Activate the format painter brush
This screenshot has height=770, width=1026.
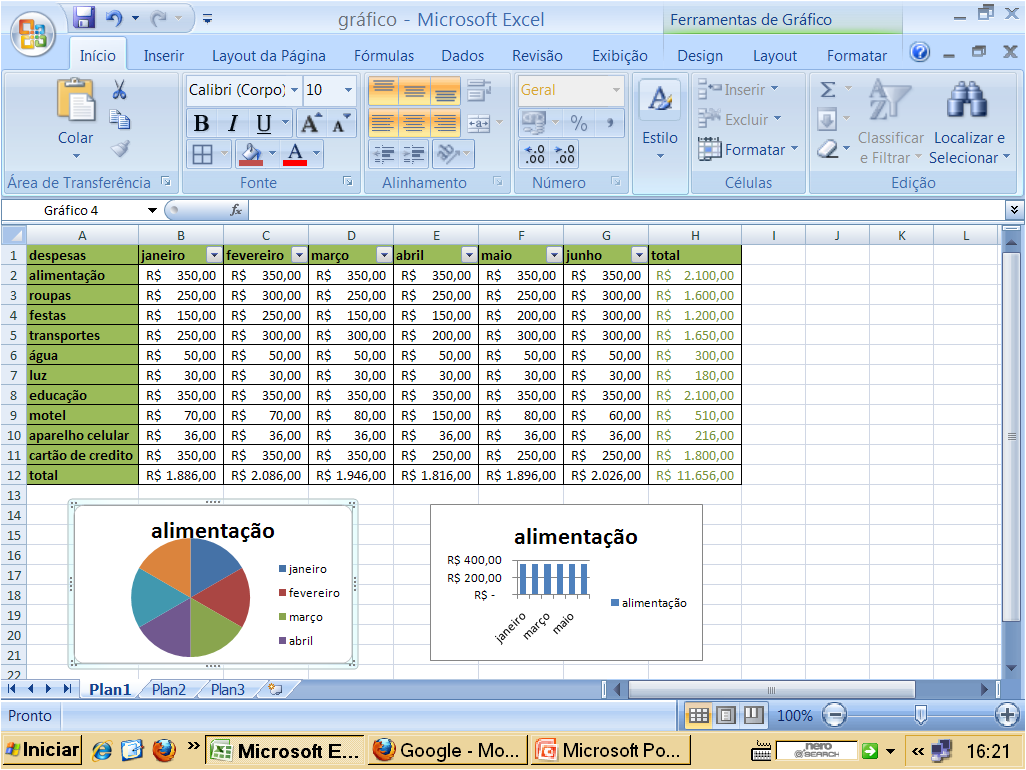point(120,149)
